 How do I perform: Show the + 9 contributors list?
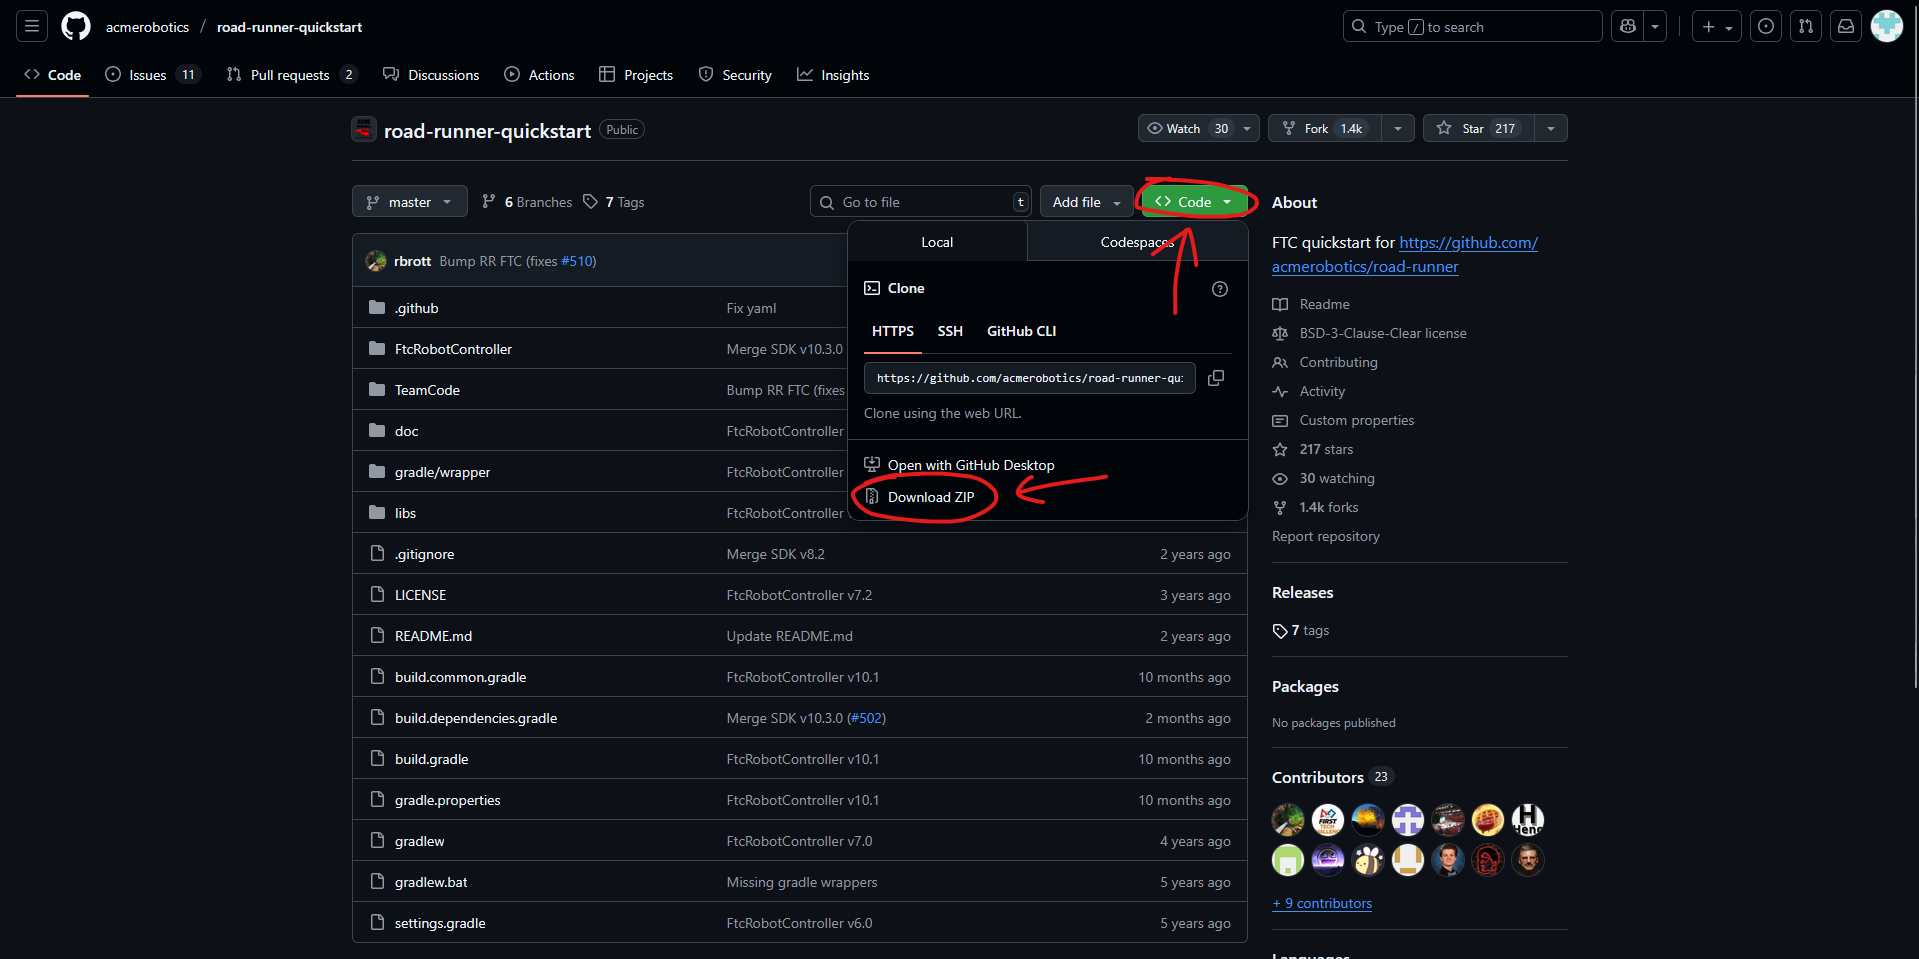point(1322,903)
